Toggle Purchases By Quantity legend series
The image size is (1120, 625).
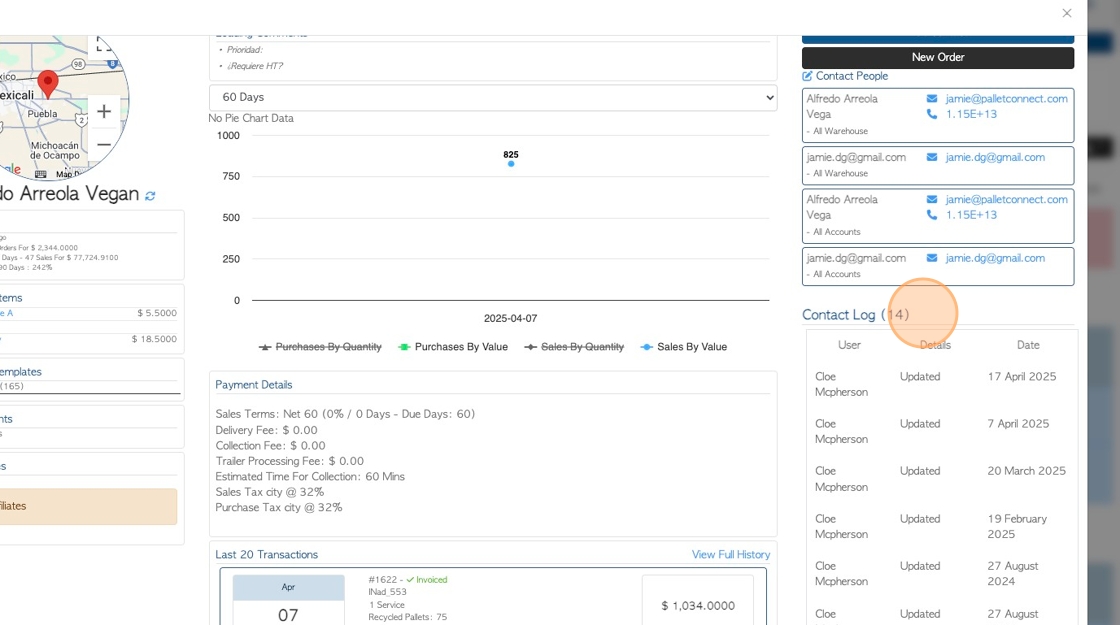(x=320, y=347)
